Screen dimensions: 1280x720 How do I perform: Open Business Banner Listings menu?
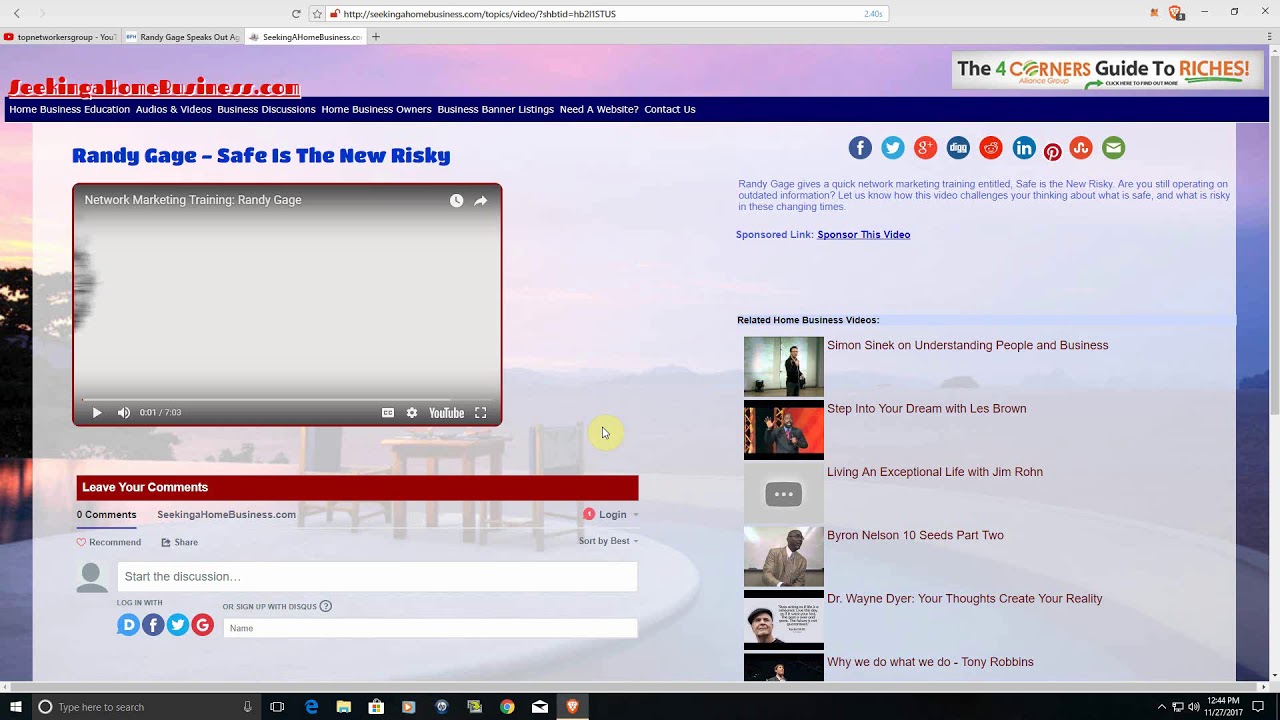(495, 109)
